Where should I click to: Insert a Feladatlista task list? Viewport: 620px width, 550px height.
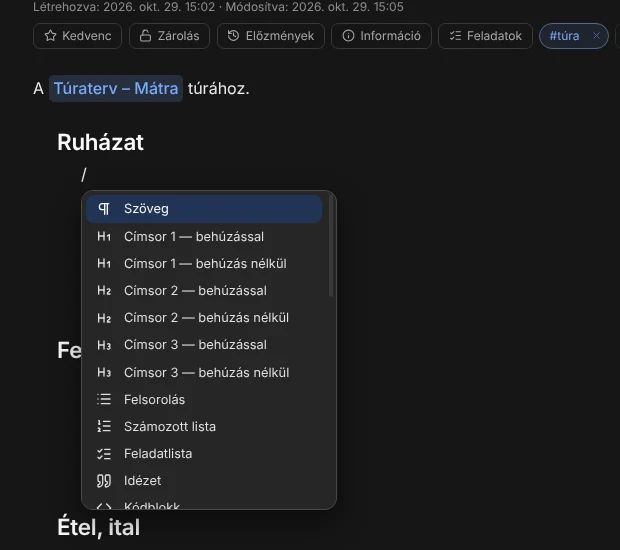pos(204,454)
